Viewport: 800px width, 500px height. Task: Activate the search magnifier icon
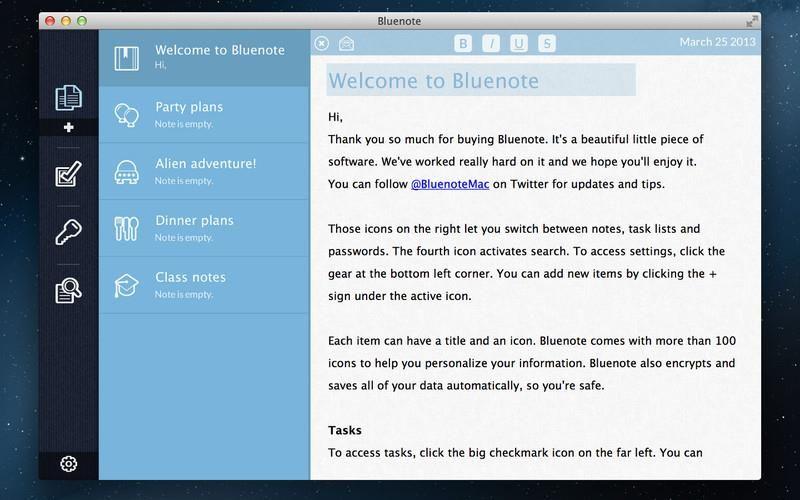point(68,290)
